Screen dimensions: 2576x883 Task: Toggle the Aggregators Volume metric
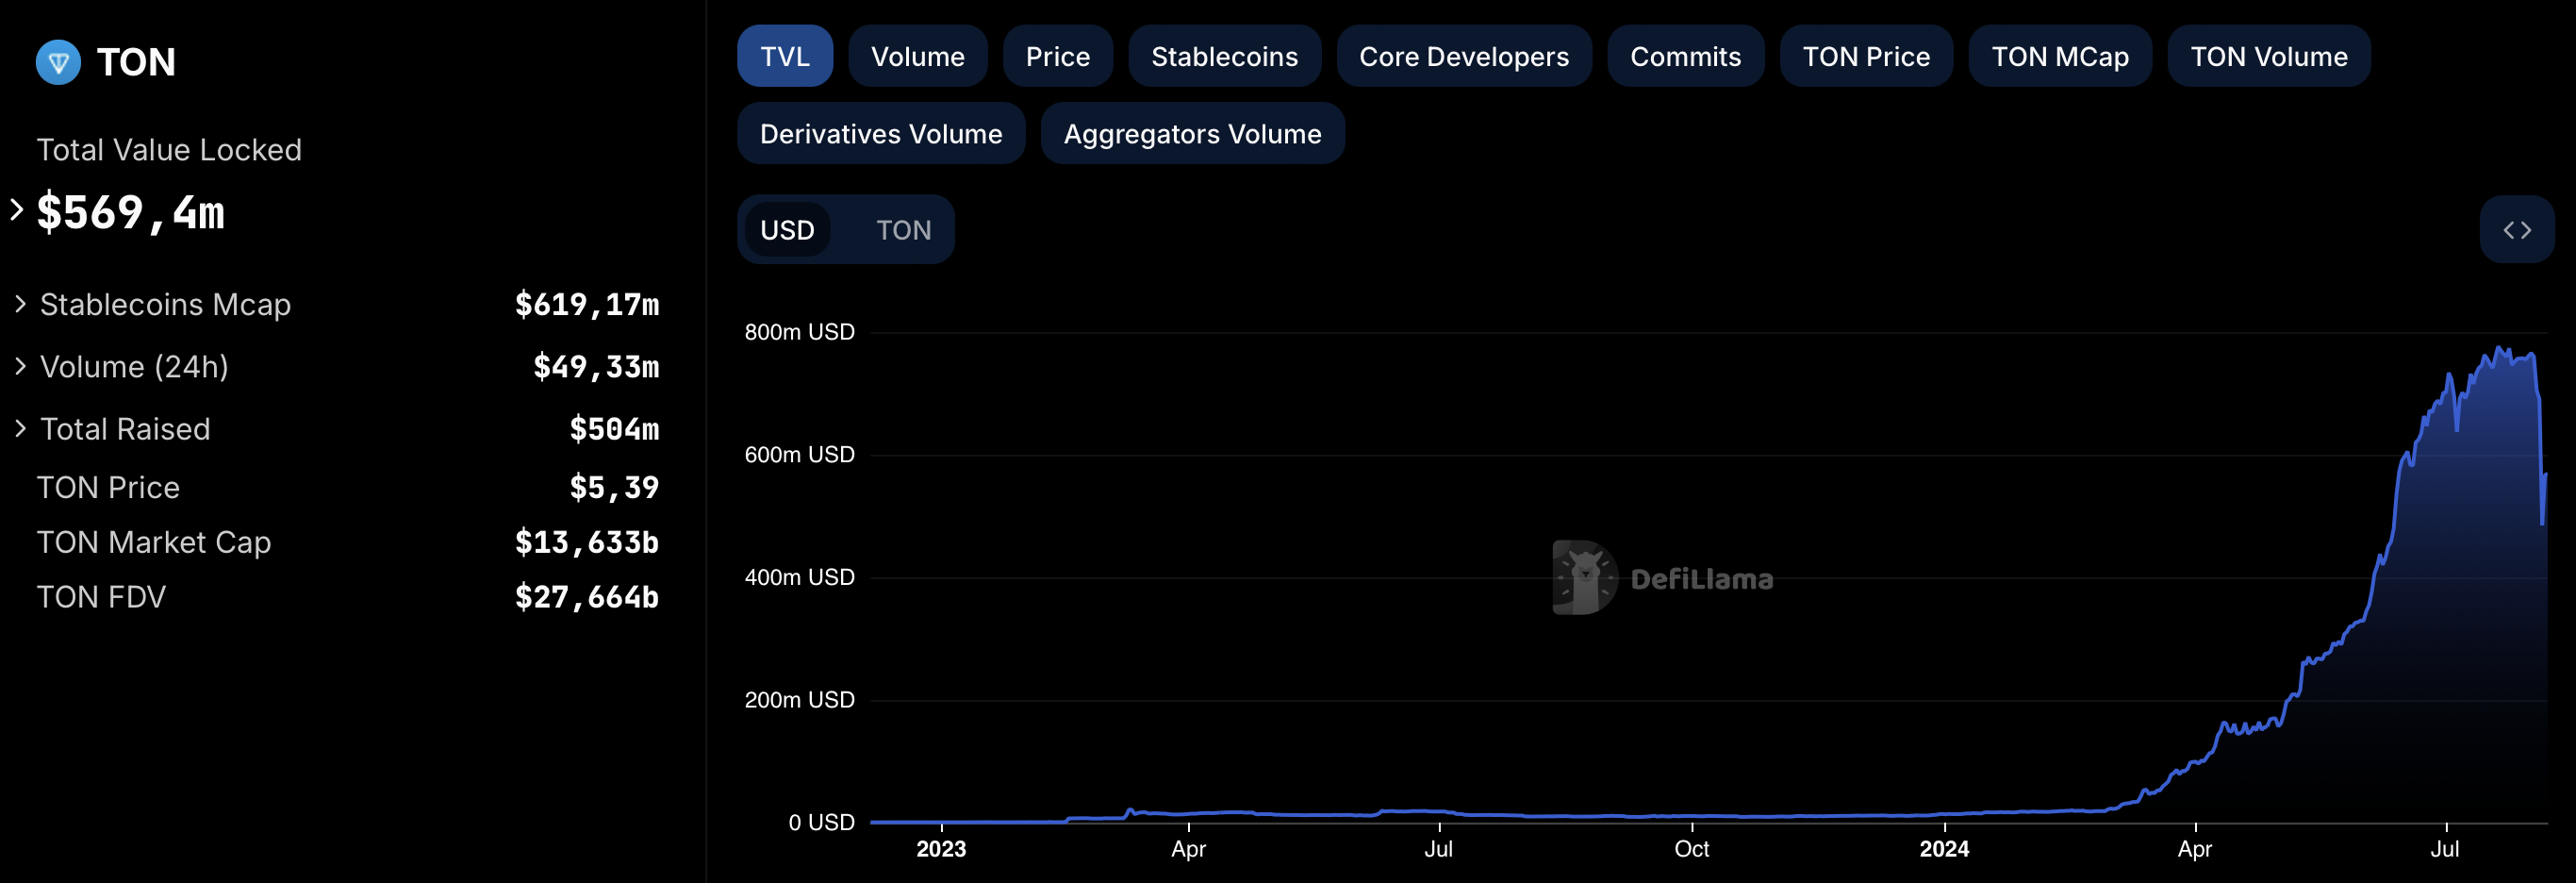point(1192,133)
